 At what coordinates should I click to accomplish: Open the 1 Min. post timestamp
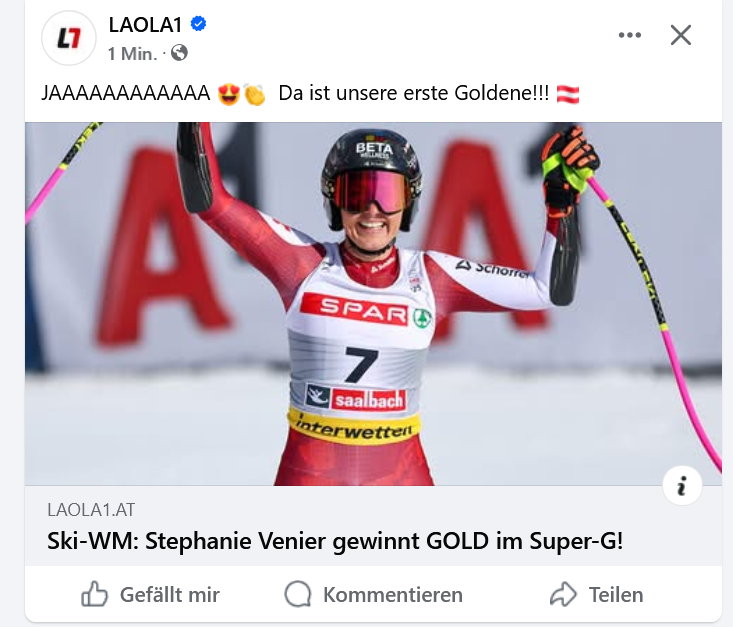click(132, 54)
